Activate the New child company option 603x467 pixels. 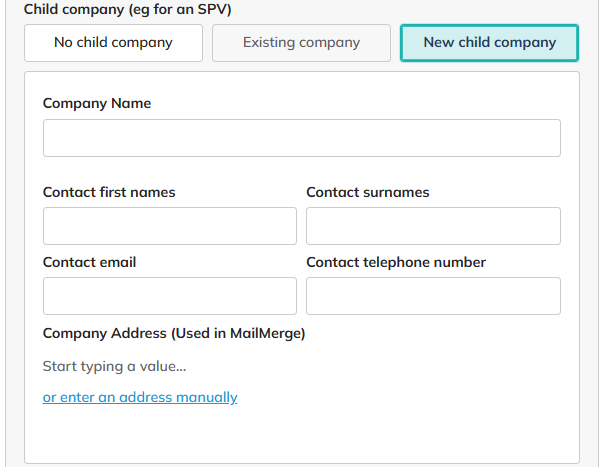(489, 43)
